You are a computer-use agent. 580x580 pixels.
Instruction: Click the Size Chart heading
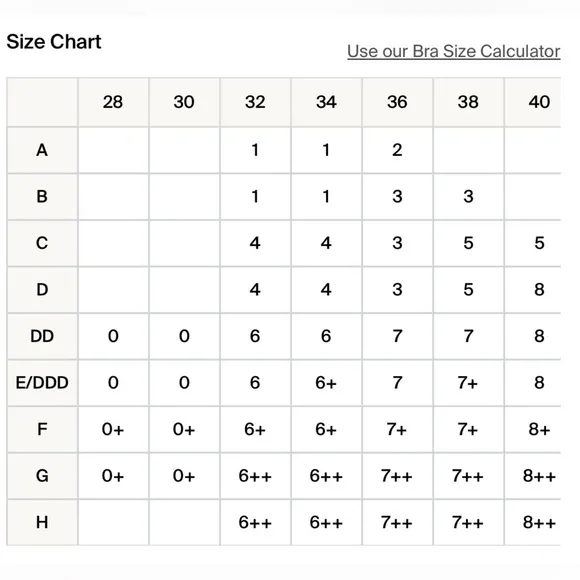coord(54,41)
